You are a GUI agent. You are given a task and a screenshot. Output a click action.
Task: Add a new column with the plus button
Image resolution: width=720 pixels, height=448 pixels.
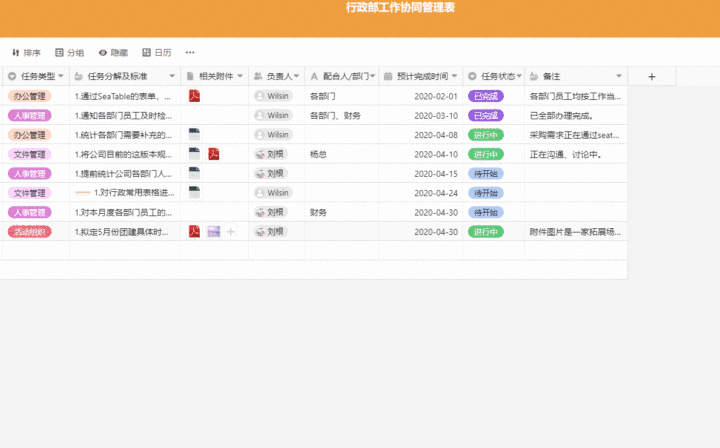point(652,77)
